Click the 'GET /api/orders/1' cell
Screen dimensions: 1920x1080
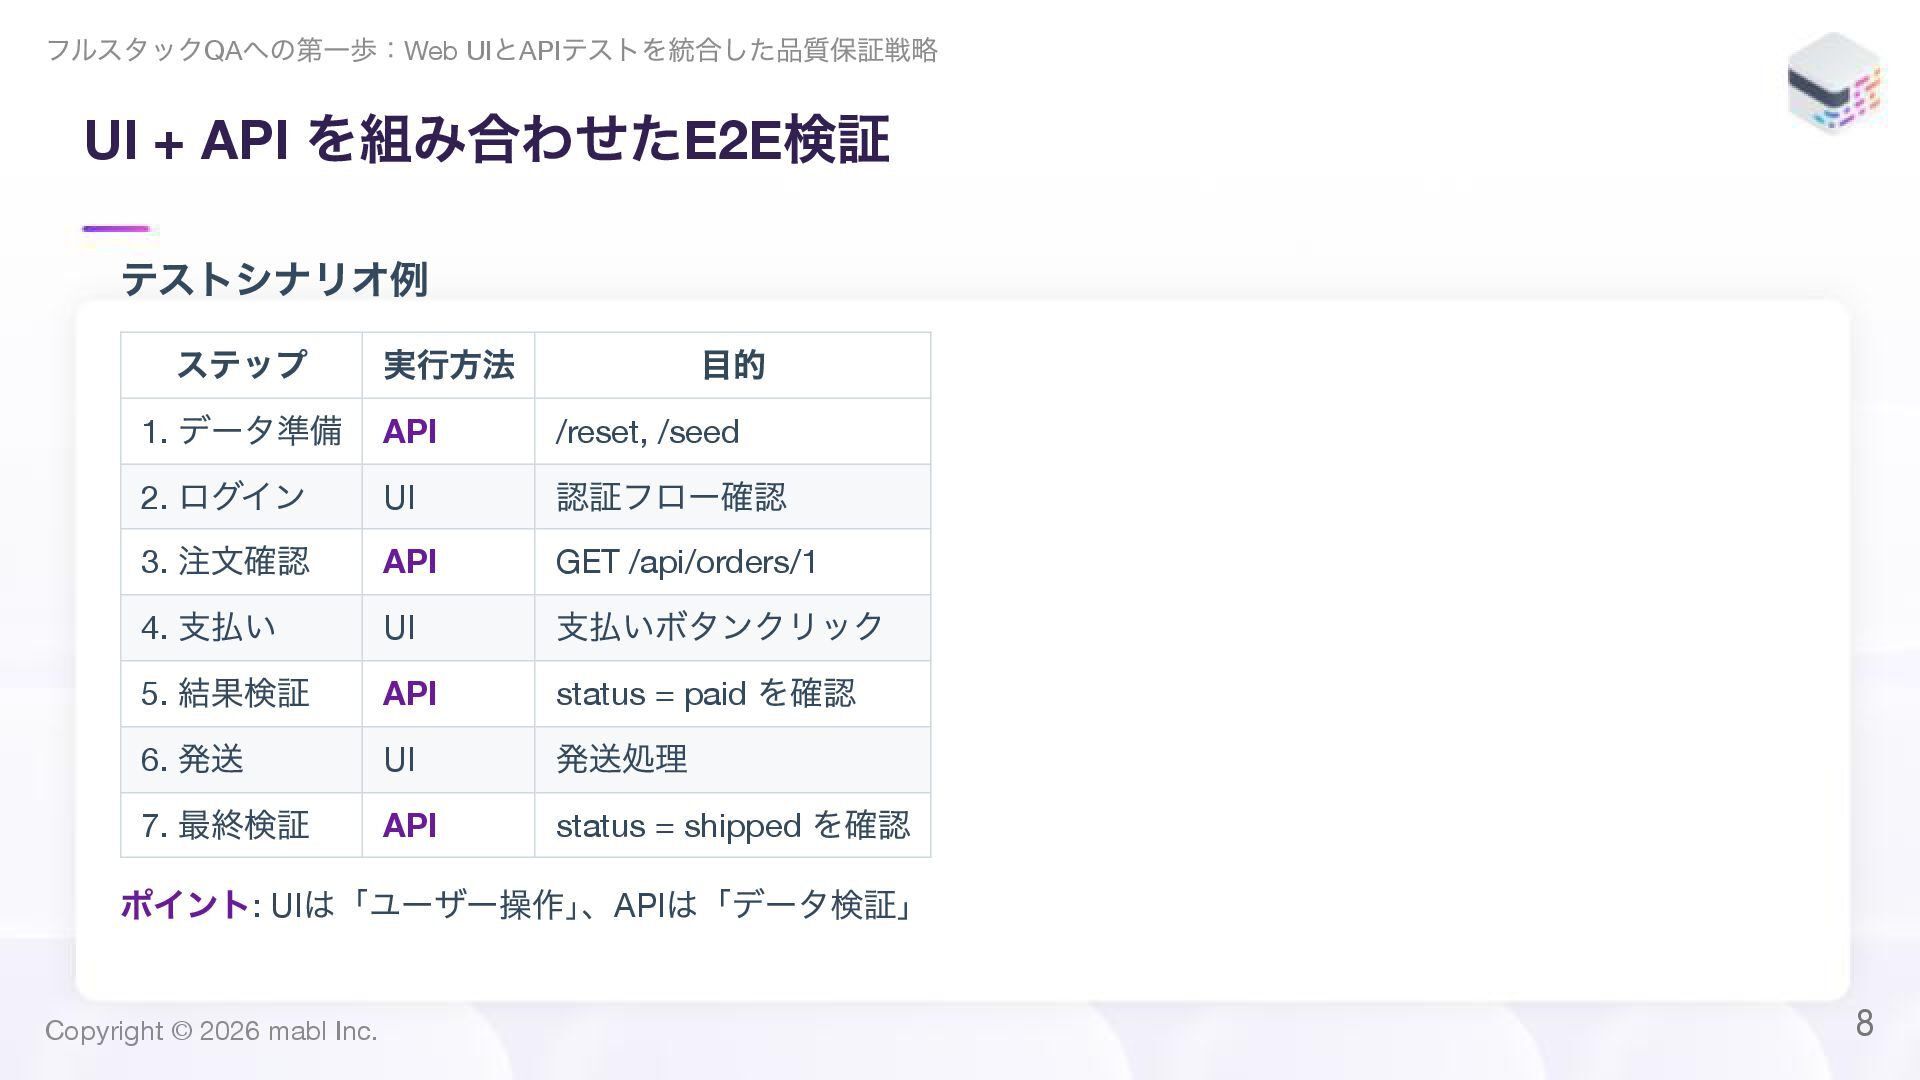pyautogui.click(x=686, y=562)
